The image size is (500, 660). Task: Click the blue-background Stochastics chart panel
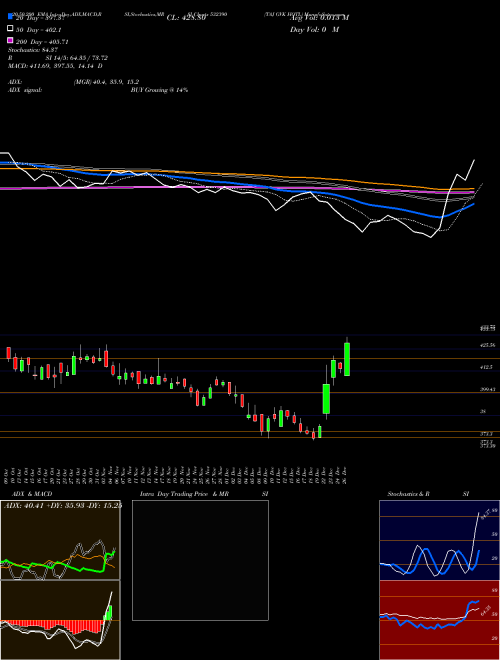439,540
